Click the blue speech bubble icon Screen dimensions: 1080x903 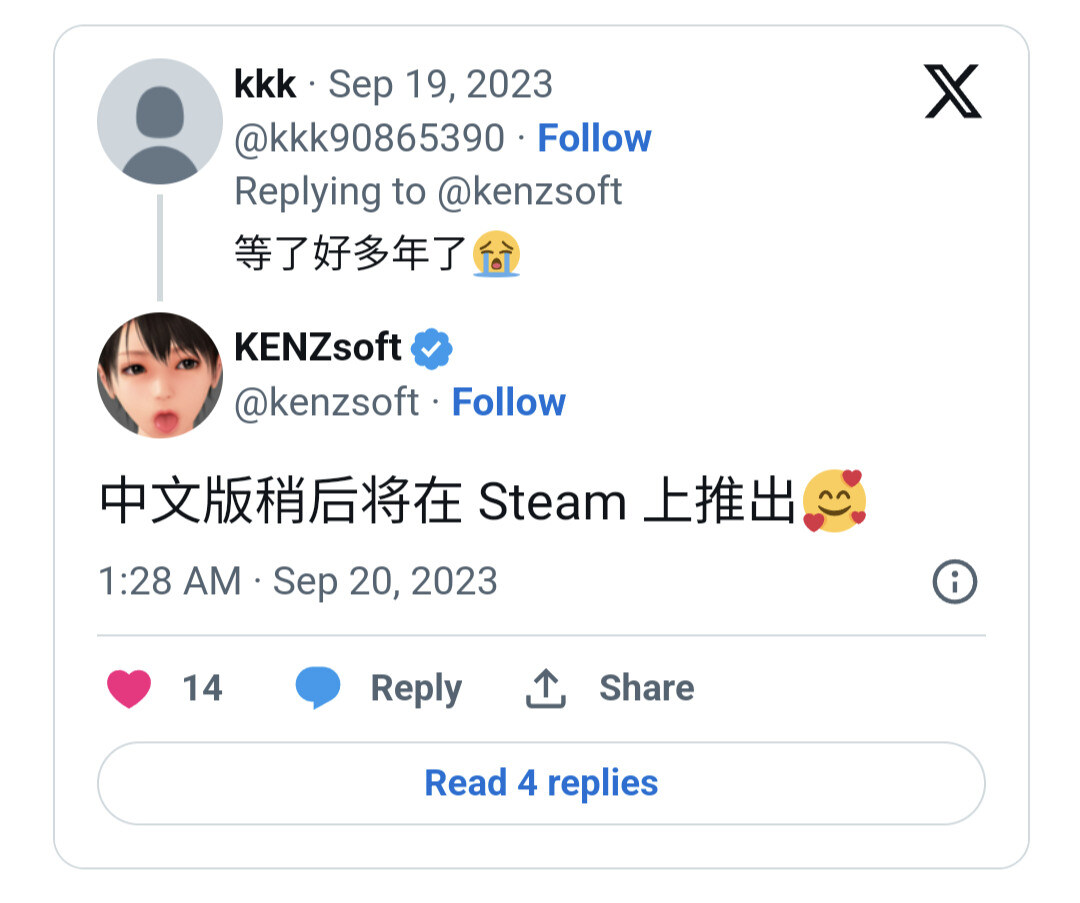pyautogui.click(x=318, y=688)
